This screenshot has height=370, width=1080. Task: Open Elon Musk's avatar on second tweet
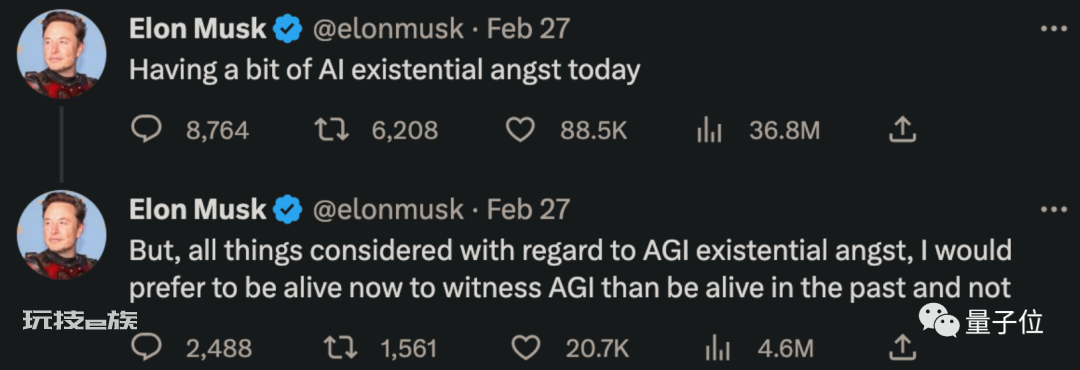[x=61, y=234]
